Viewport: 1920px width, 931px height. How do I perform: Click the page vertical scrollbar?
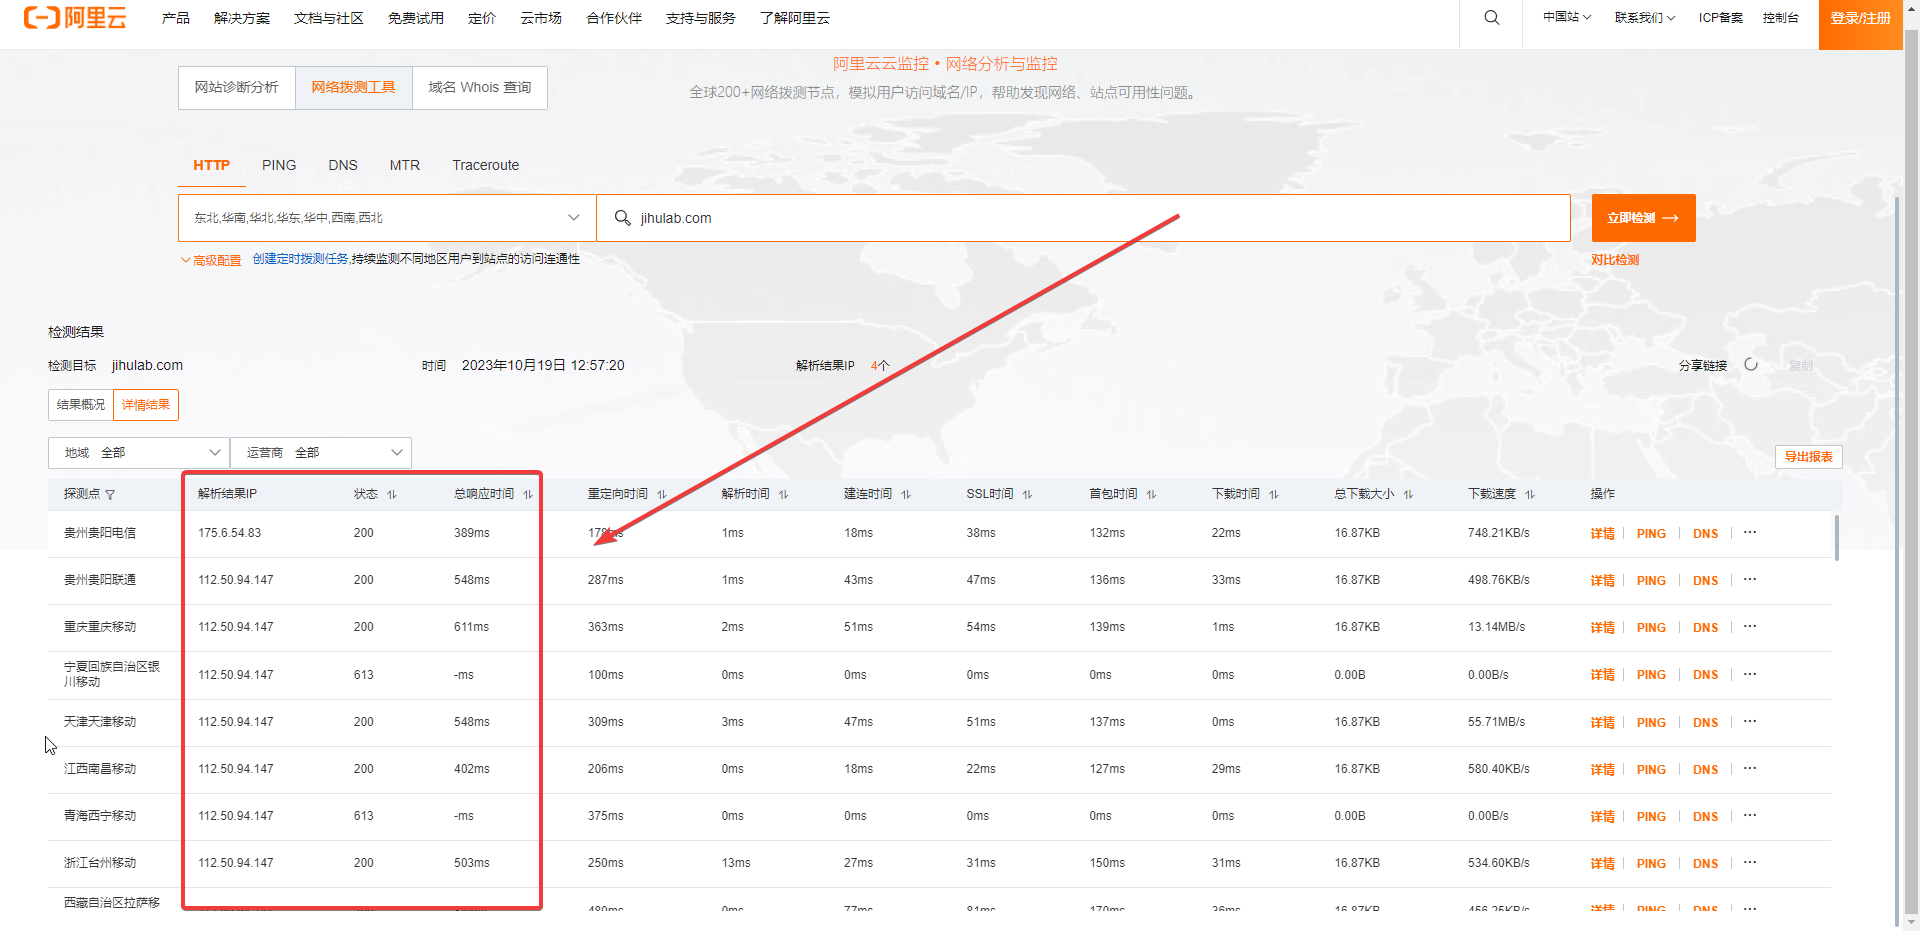point(1911,470)
